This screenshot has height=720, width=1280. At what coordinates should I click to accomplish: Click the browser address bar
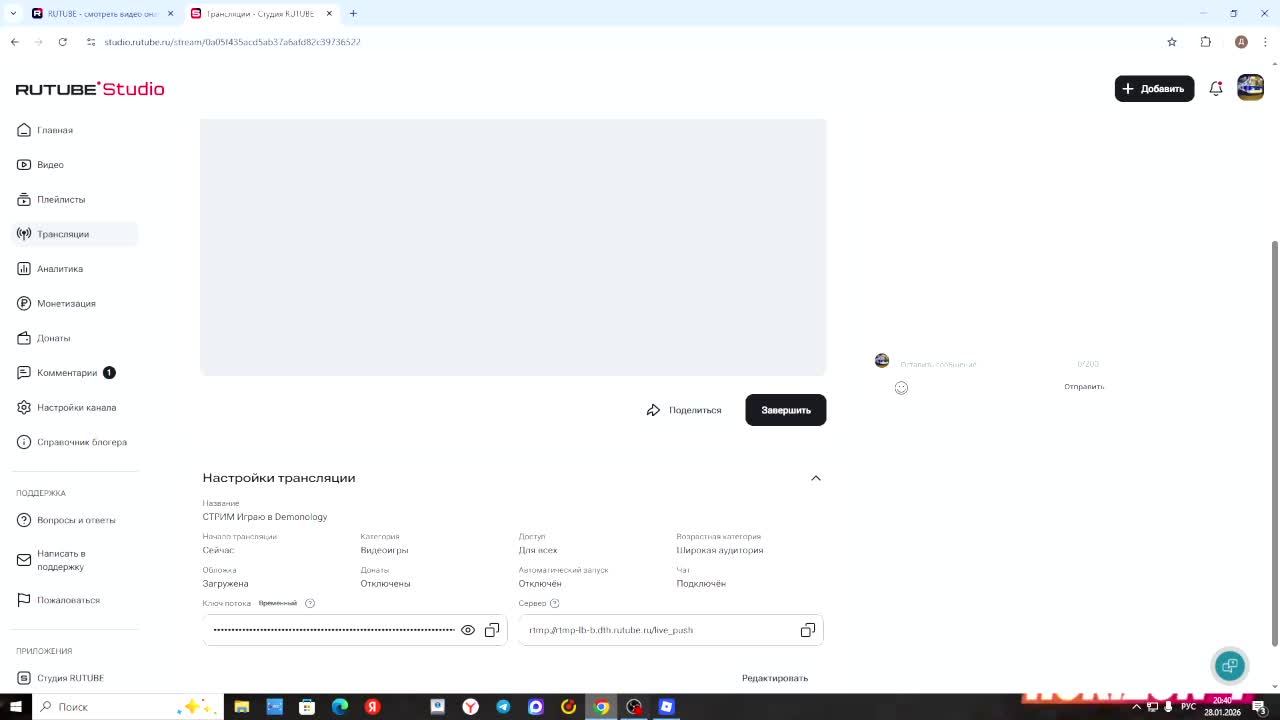620,42
